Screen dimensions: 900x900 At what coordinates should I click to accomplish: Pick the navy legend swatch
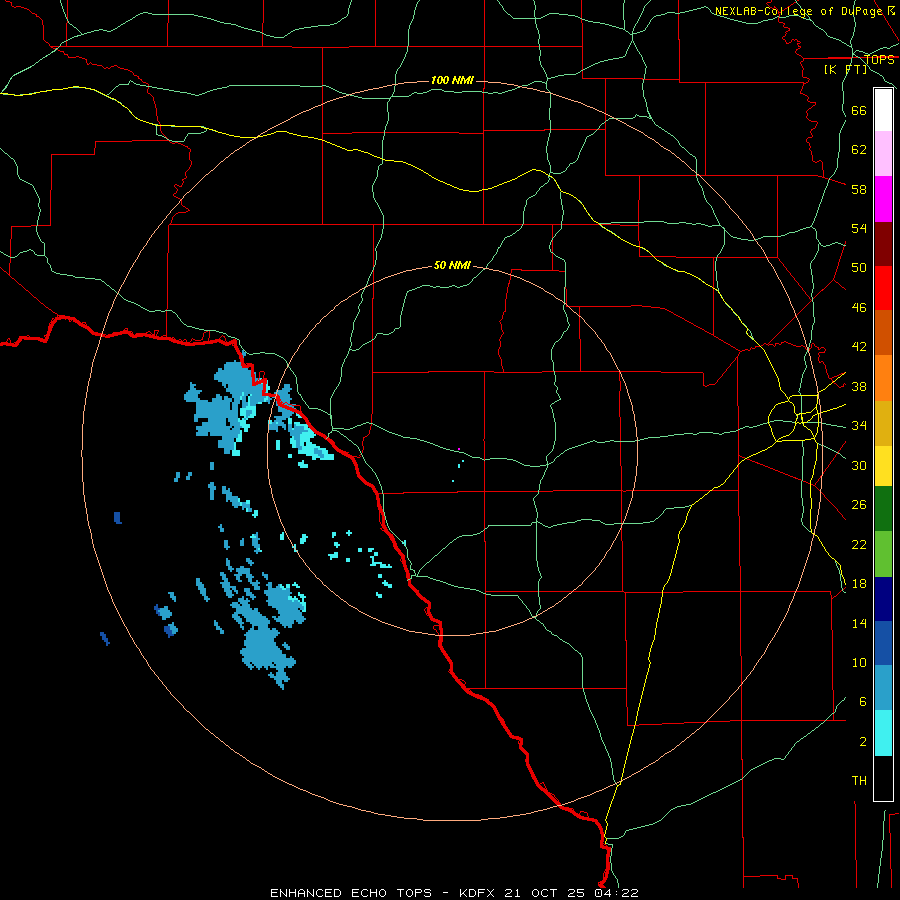pos(883,599)
